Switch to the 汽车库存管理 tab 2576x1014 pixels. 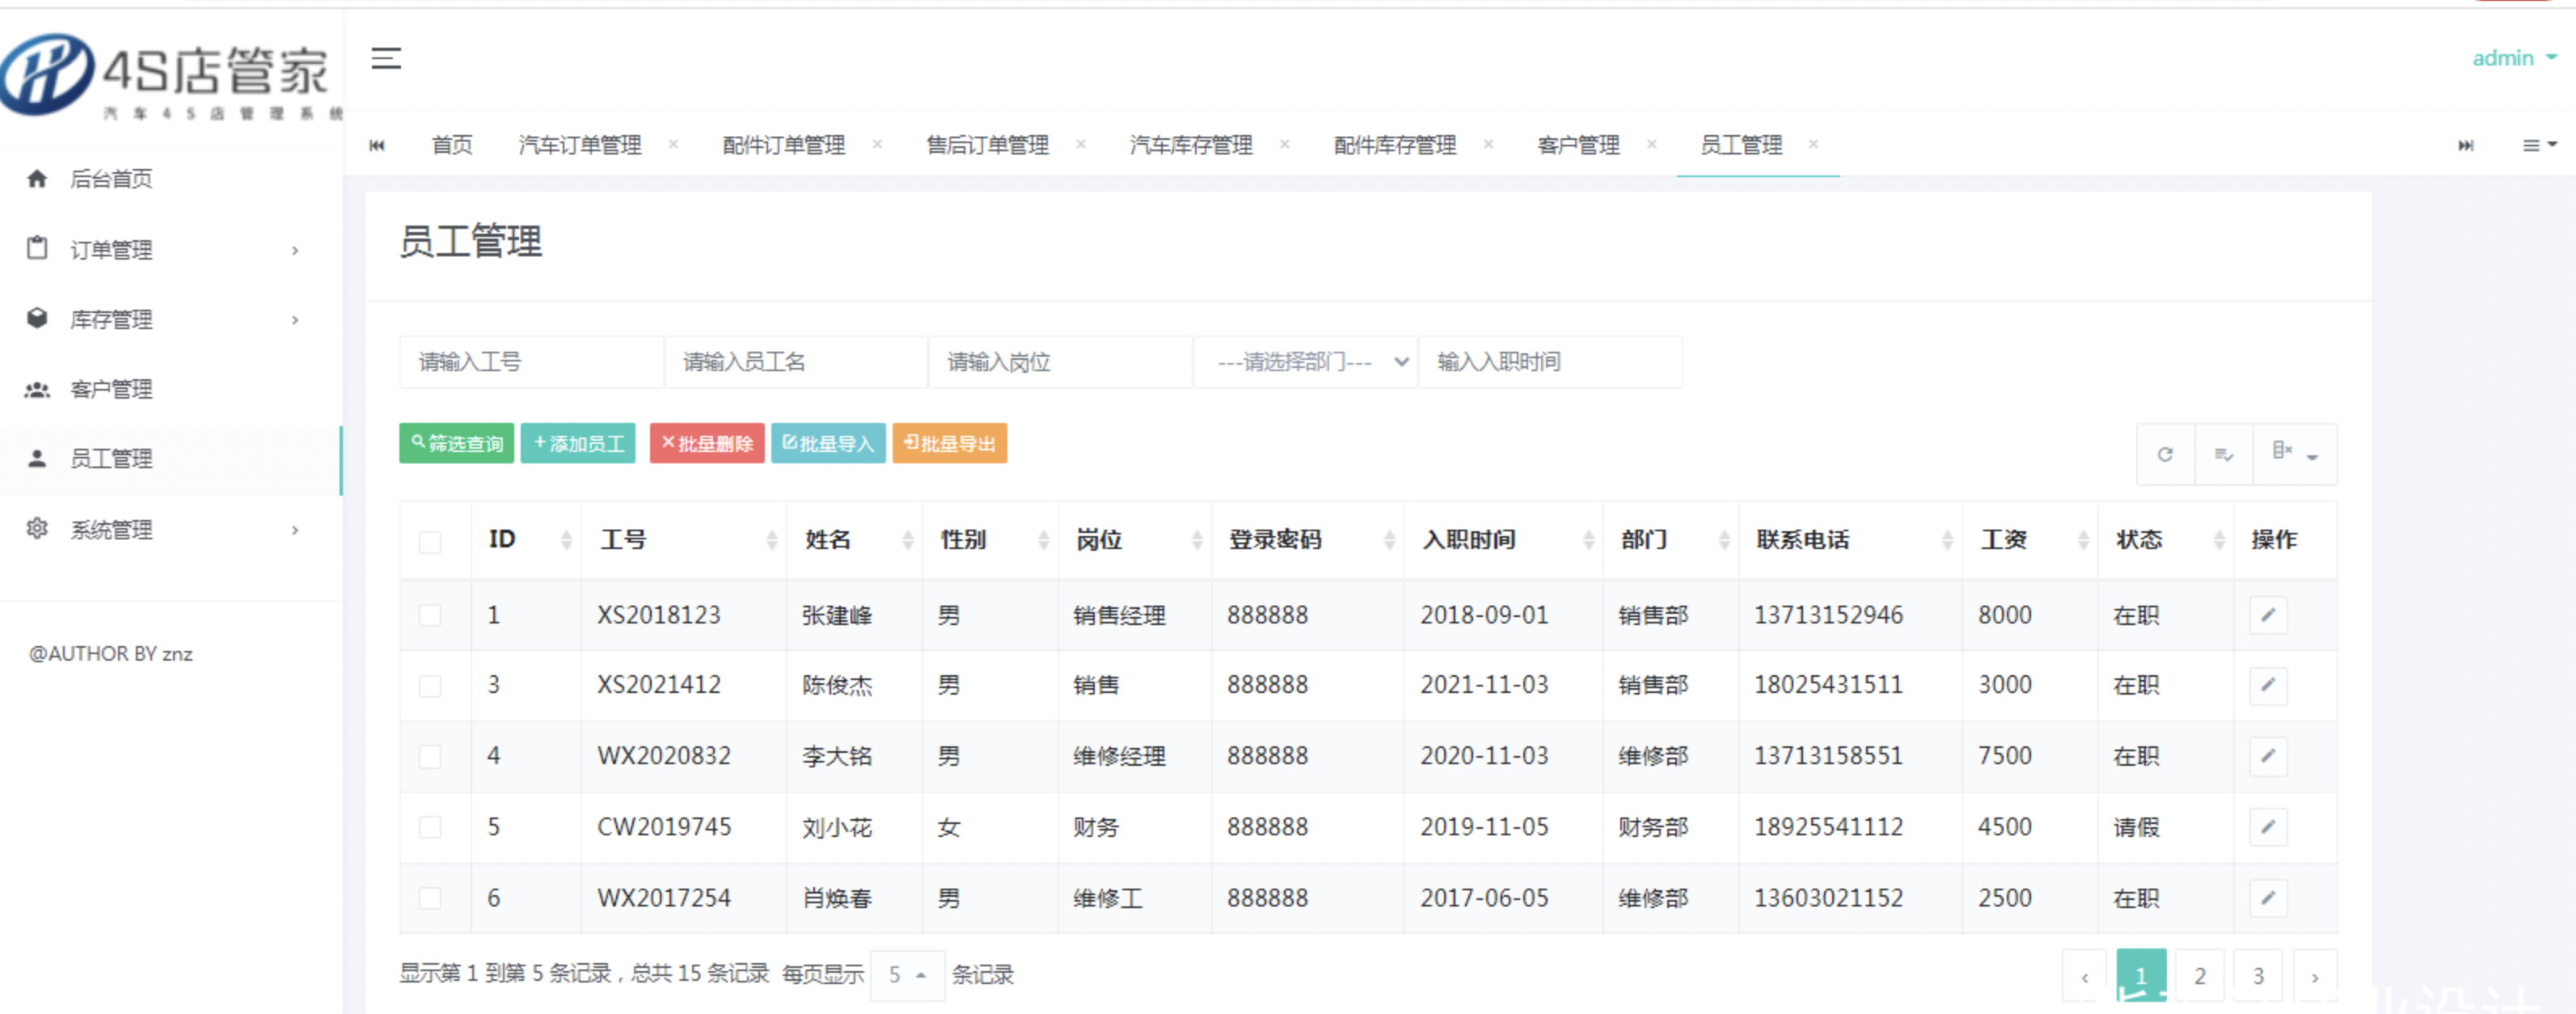click(1191, 145)
